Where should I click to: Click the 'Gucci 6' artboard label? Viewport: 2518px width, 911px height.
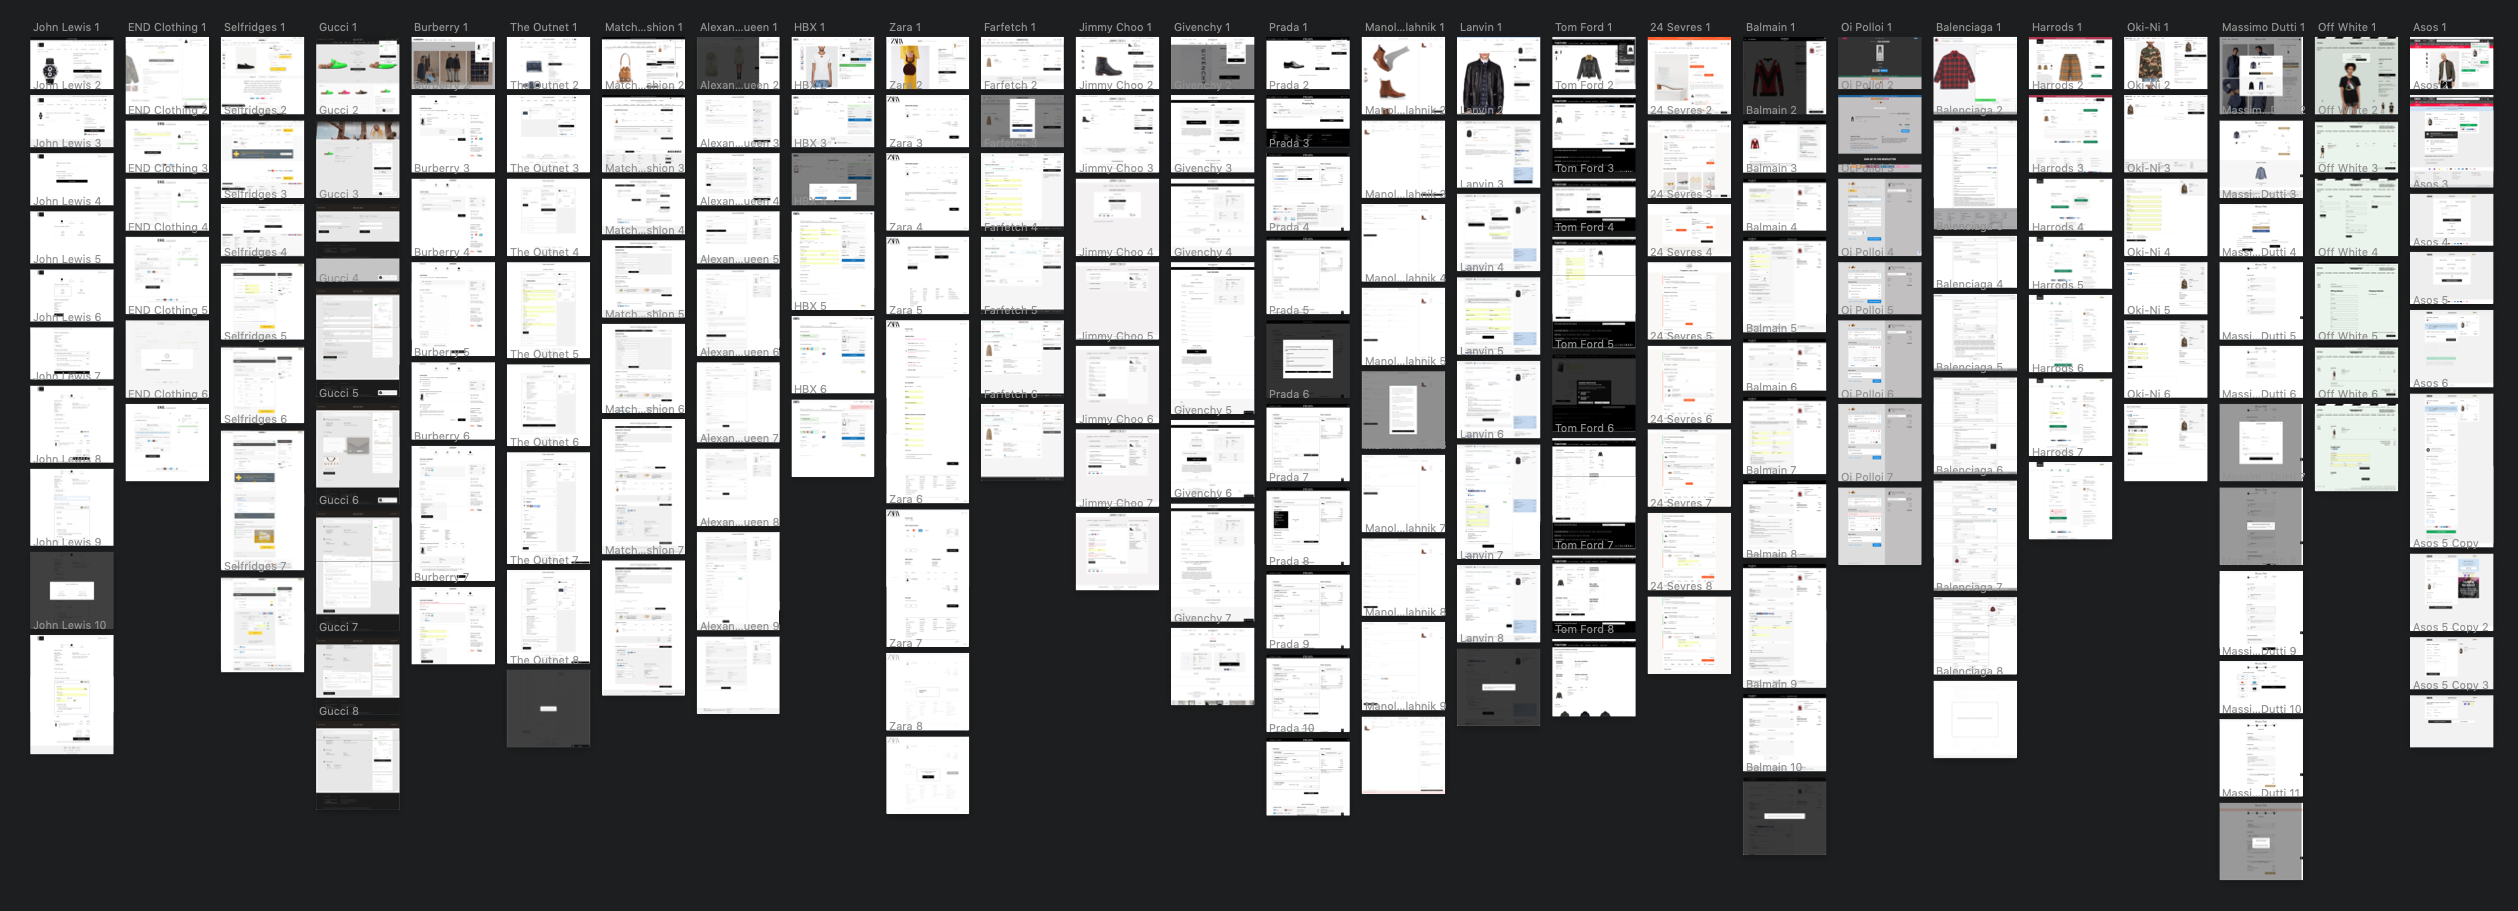click(x=338, y=500)
